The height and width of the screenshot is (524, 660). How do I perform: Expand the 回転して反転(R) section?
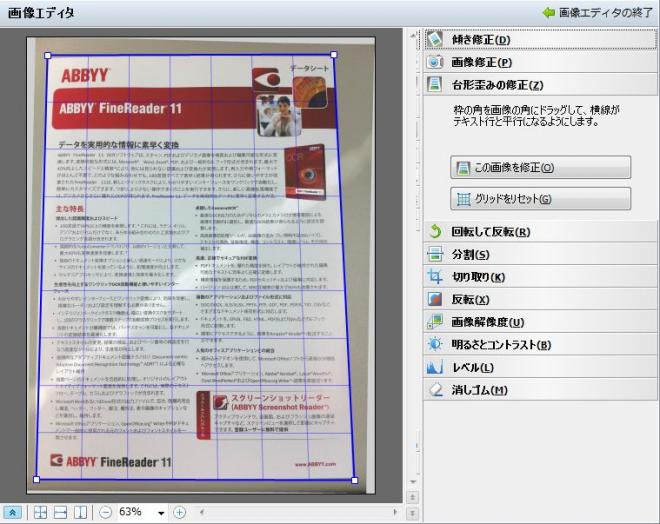540,231
